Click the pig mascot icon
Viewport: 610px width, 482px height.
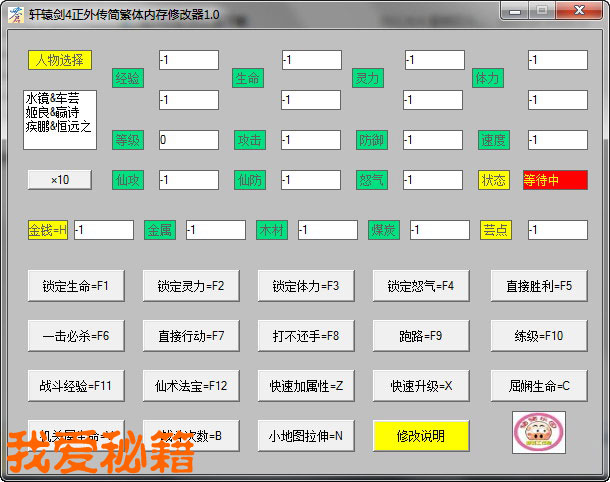pyautogui.click(x=539, y=432)
